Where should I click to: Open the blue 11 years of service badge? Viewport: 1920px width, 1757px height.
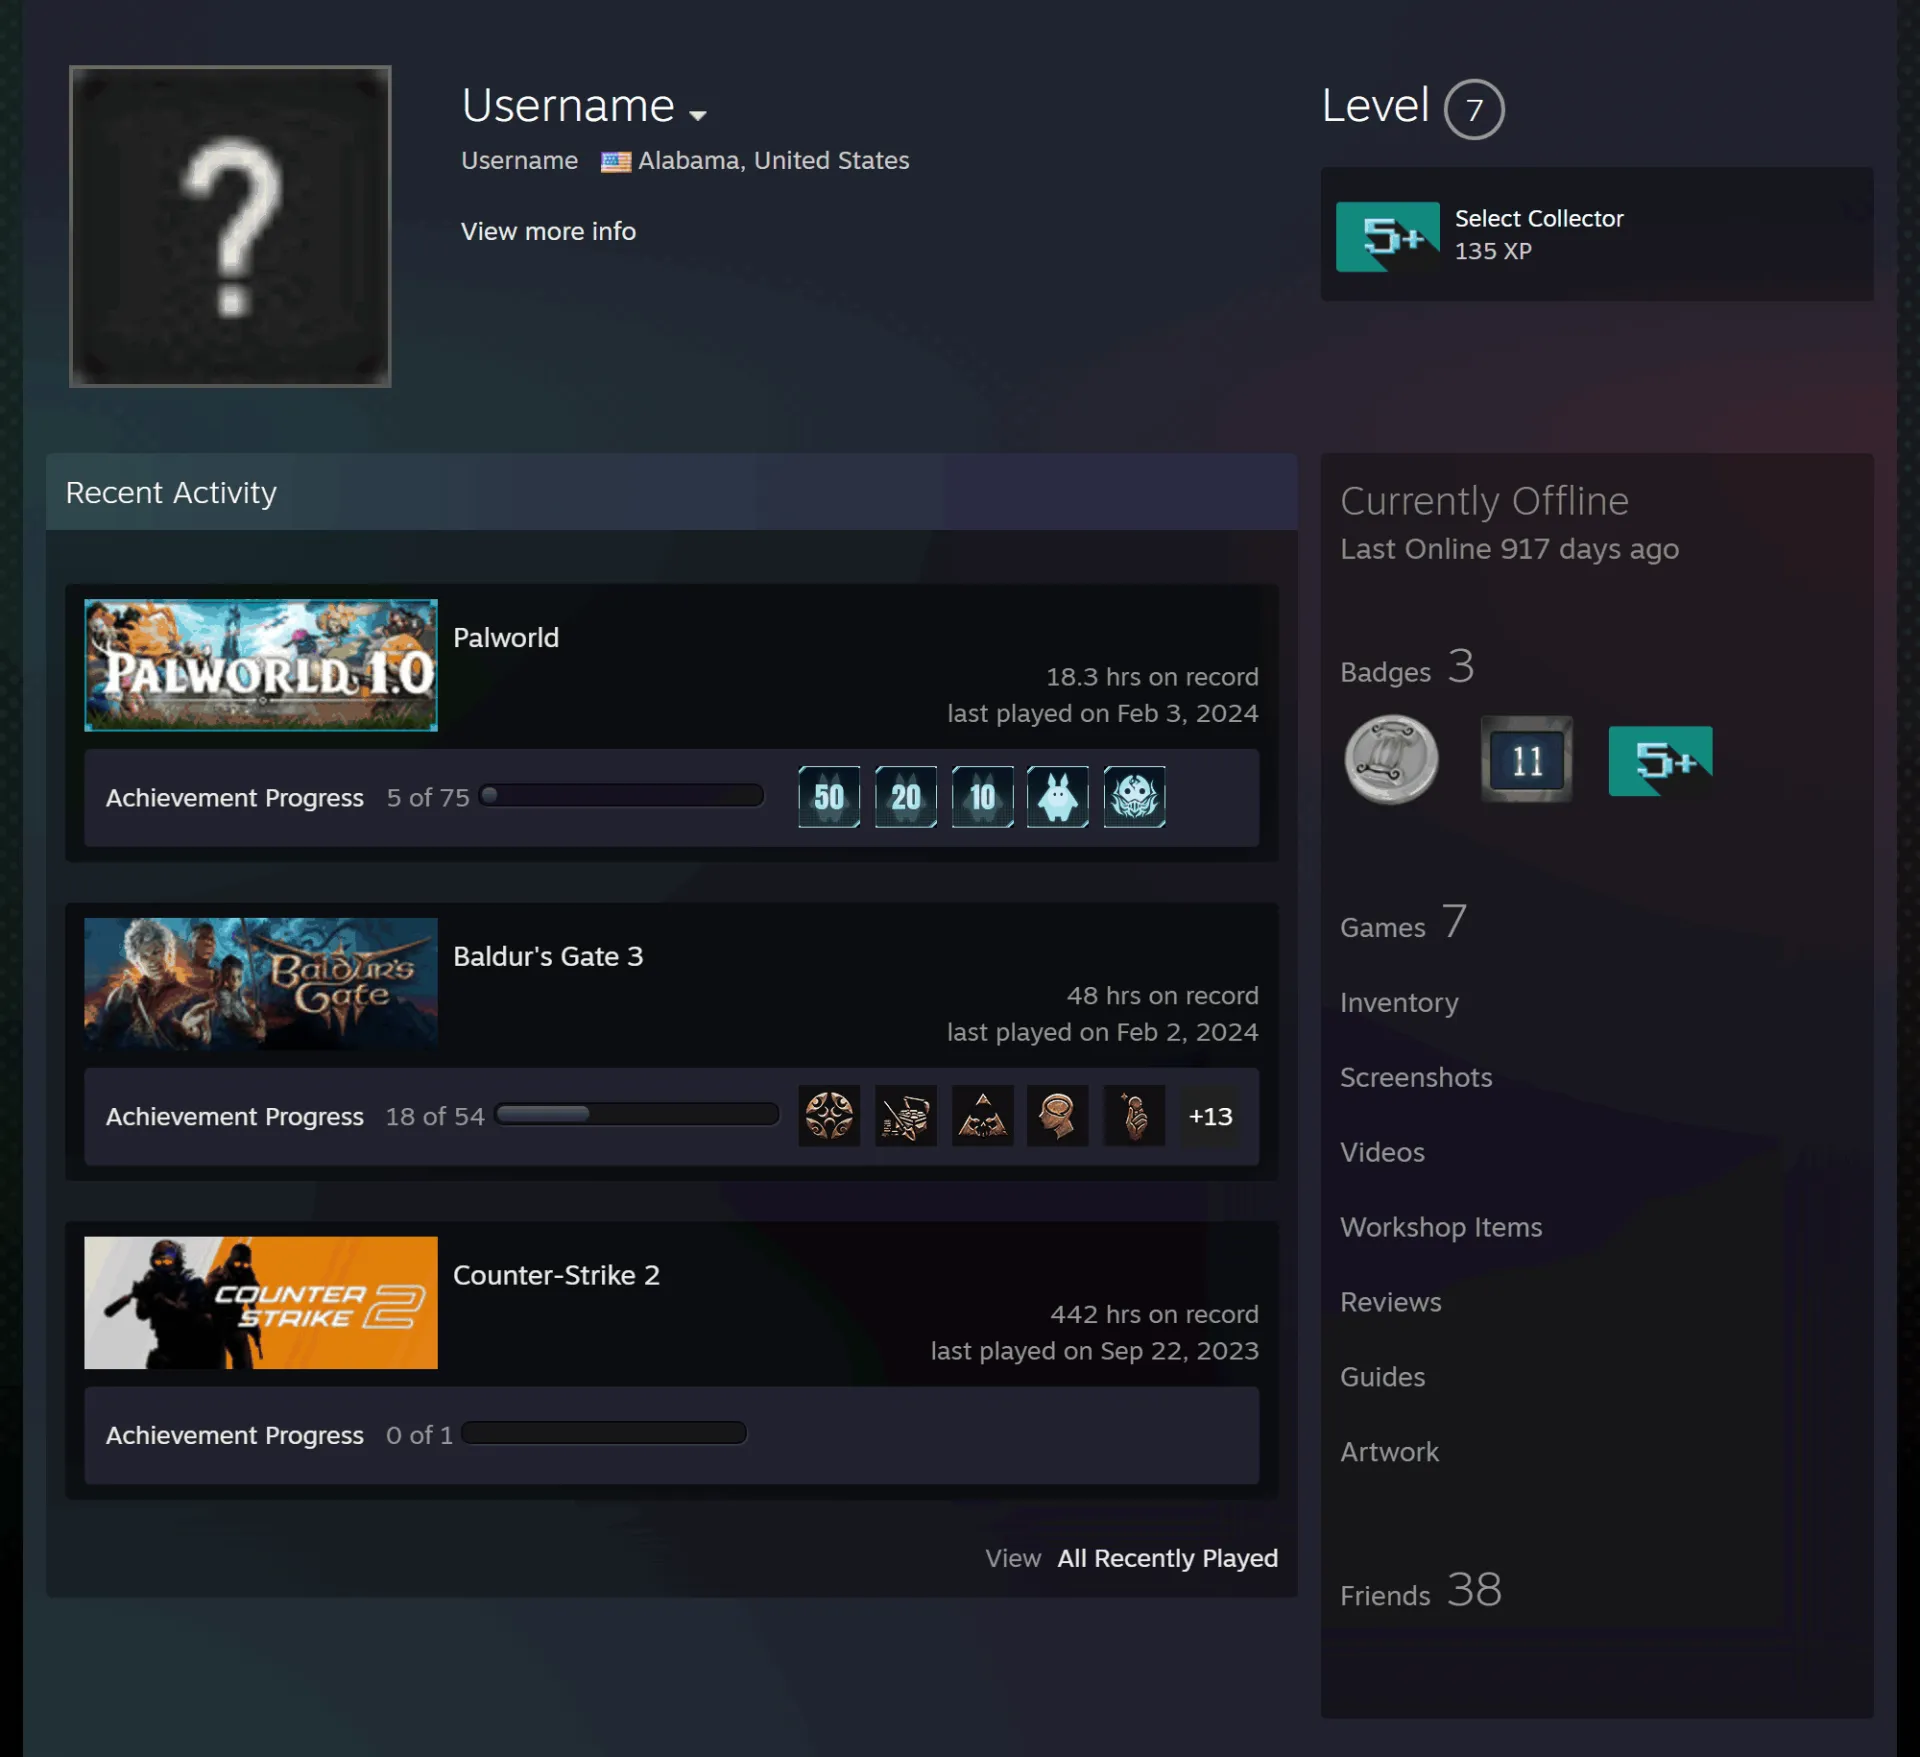coord(1526,760)
